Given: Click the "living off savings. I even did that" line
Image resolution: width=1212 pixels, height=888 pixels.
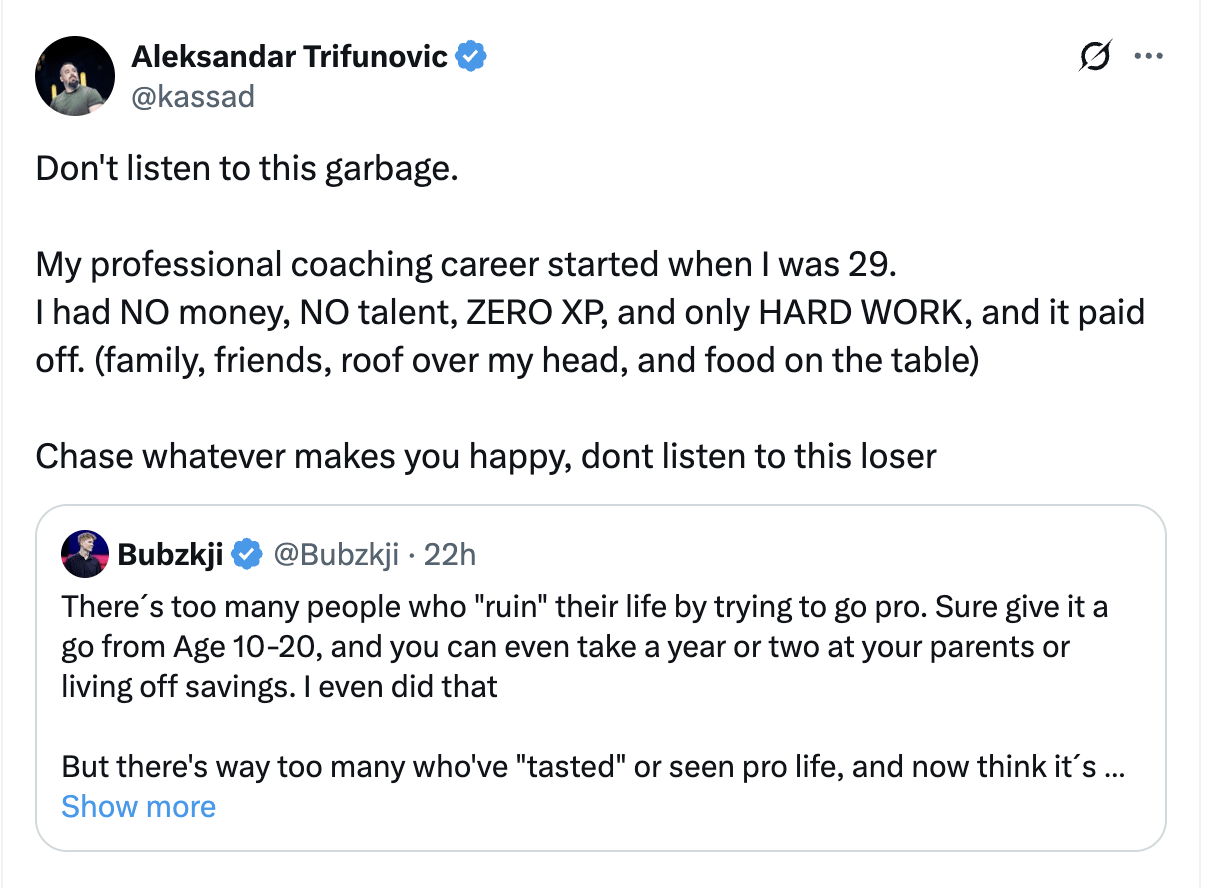Looking at the screenshot, I should pos(280,686).
